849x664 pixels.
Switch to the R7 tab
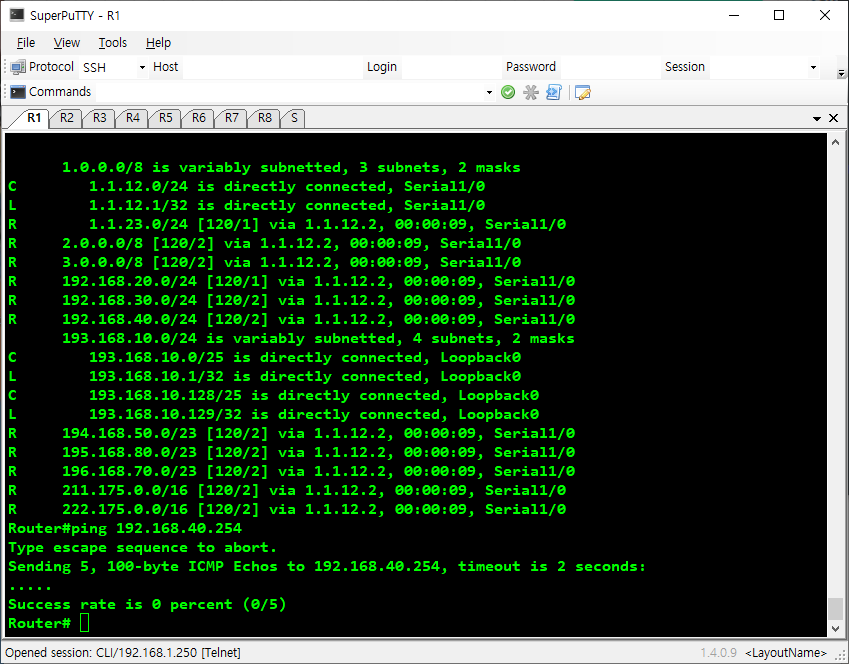232,118
